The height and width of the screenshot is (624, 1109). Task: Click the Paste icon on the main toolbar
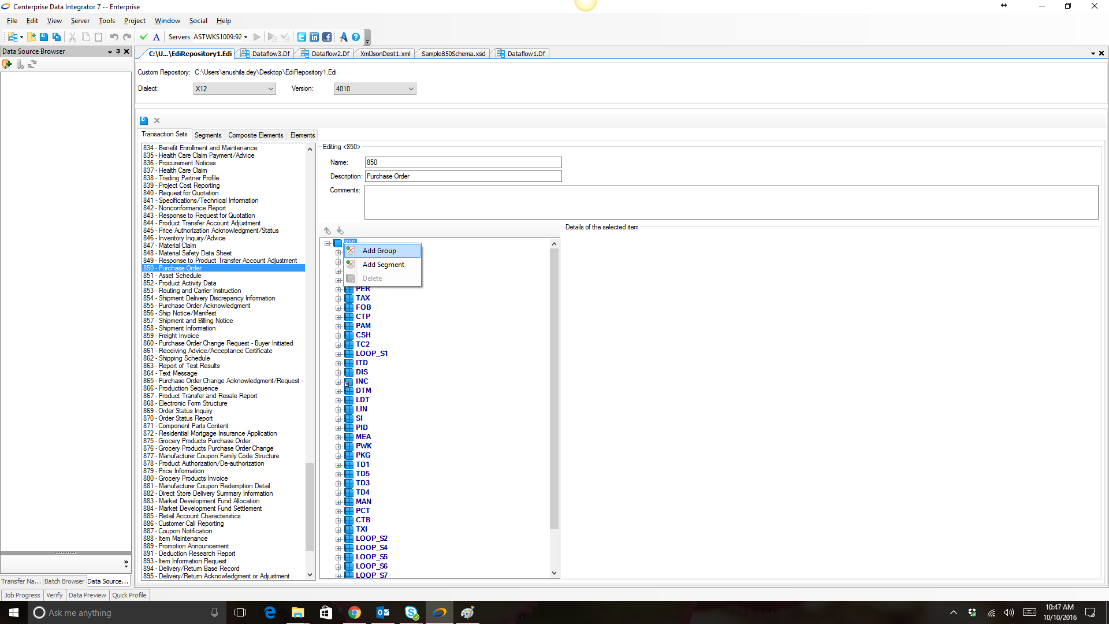tap(98, 35)
